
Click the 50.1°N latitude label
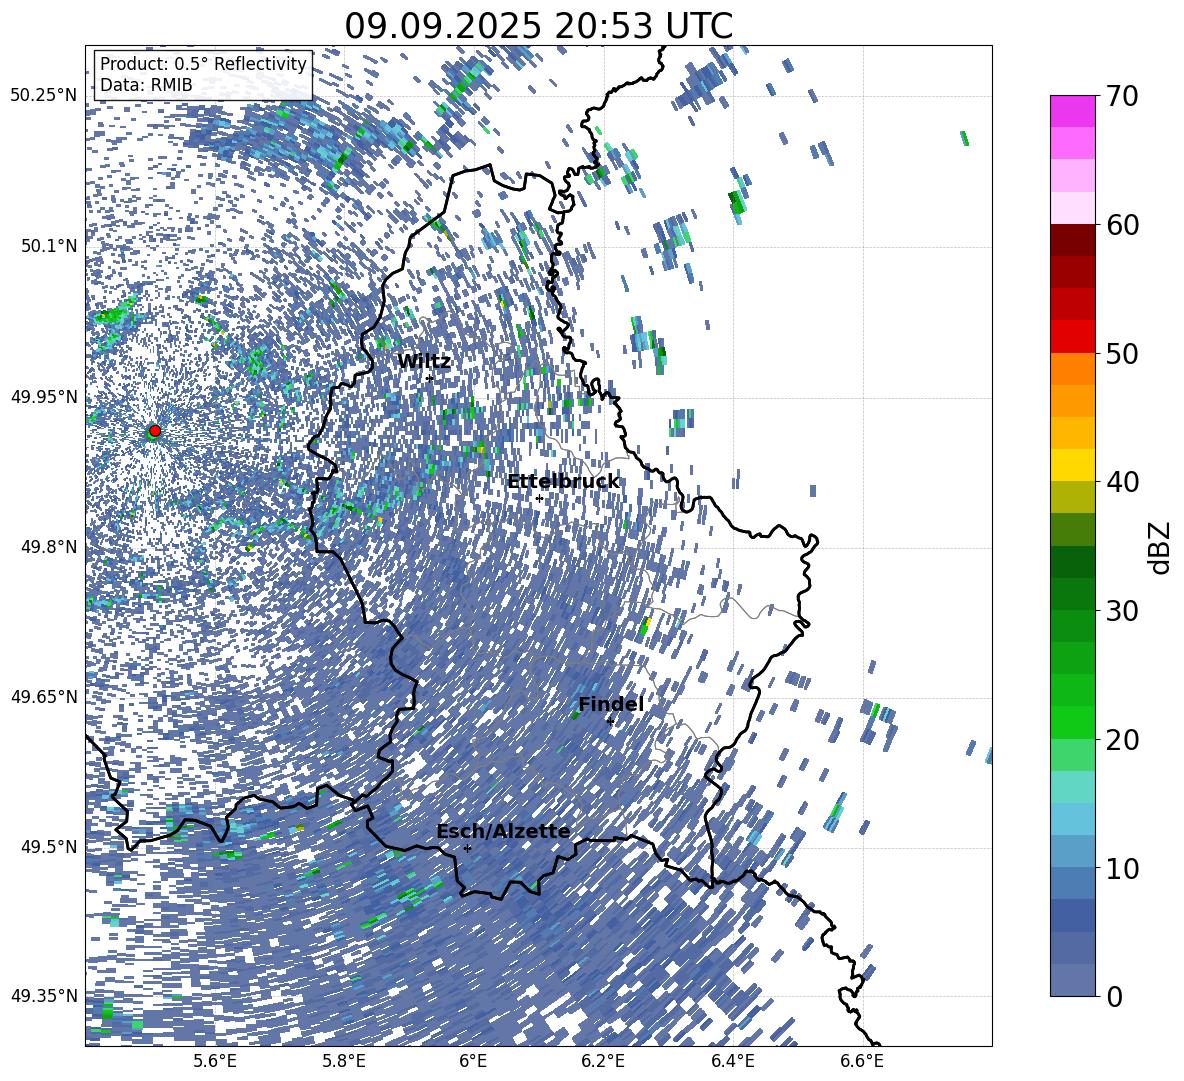tap(48, 246)
